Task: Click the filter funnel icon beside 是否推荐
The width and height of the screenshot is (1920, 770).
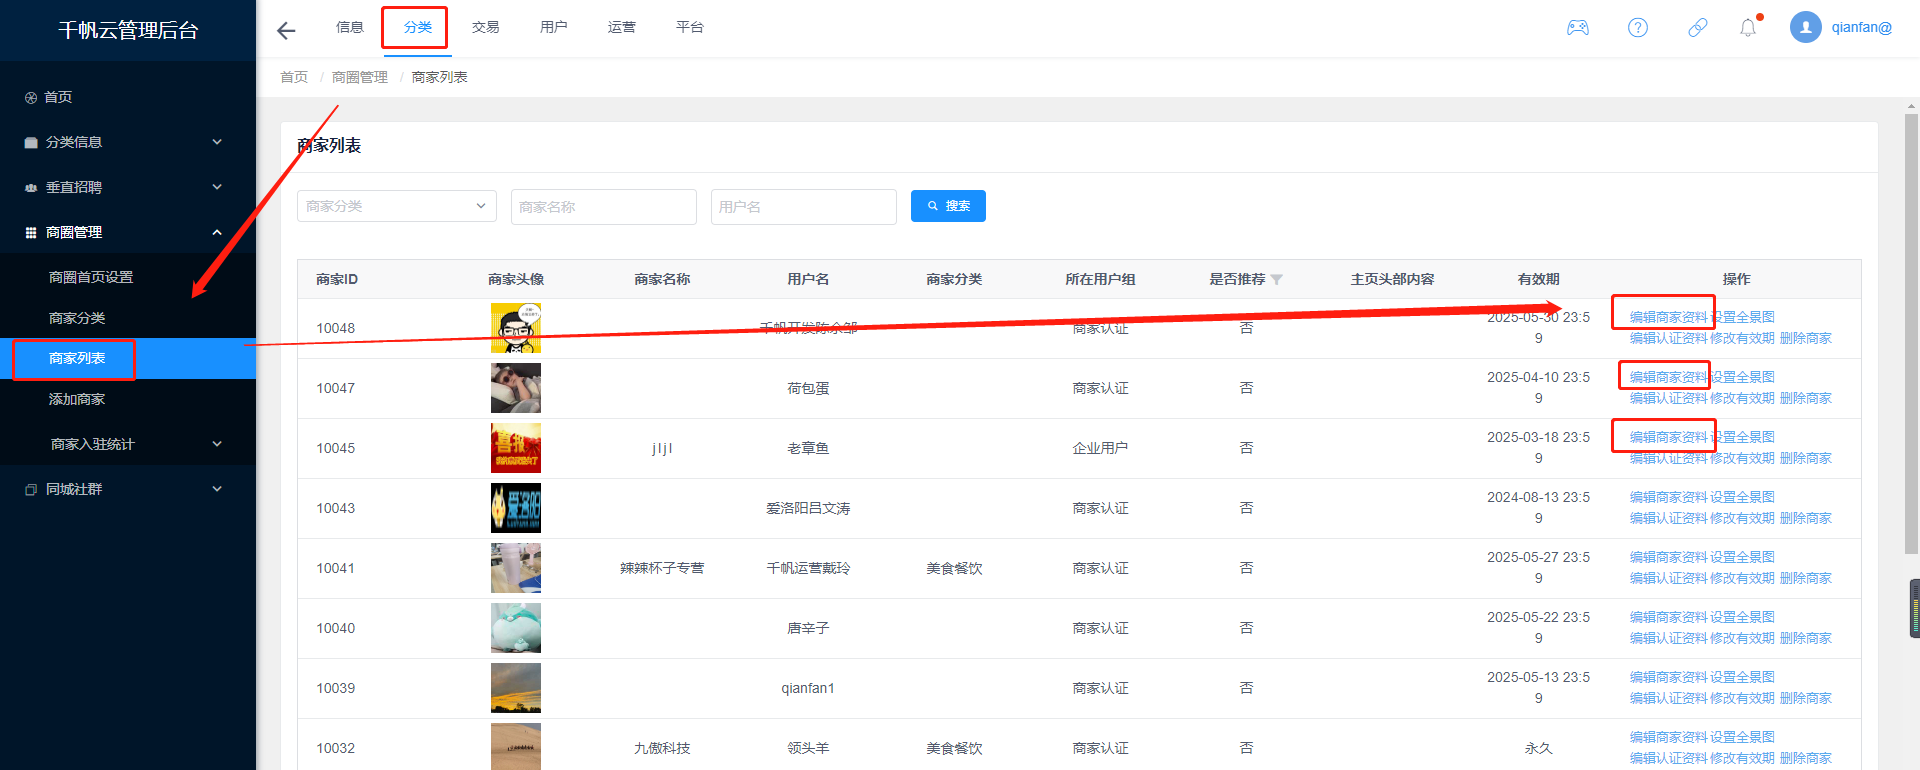Action: 1276,280
